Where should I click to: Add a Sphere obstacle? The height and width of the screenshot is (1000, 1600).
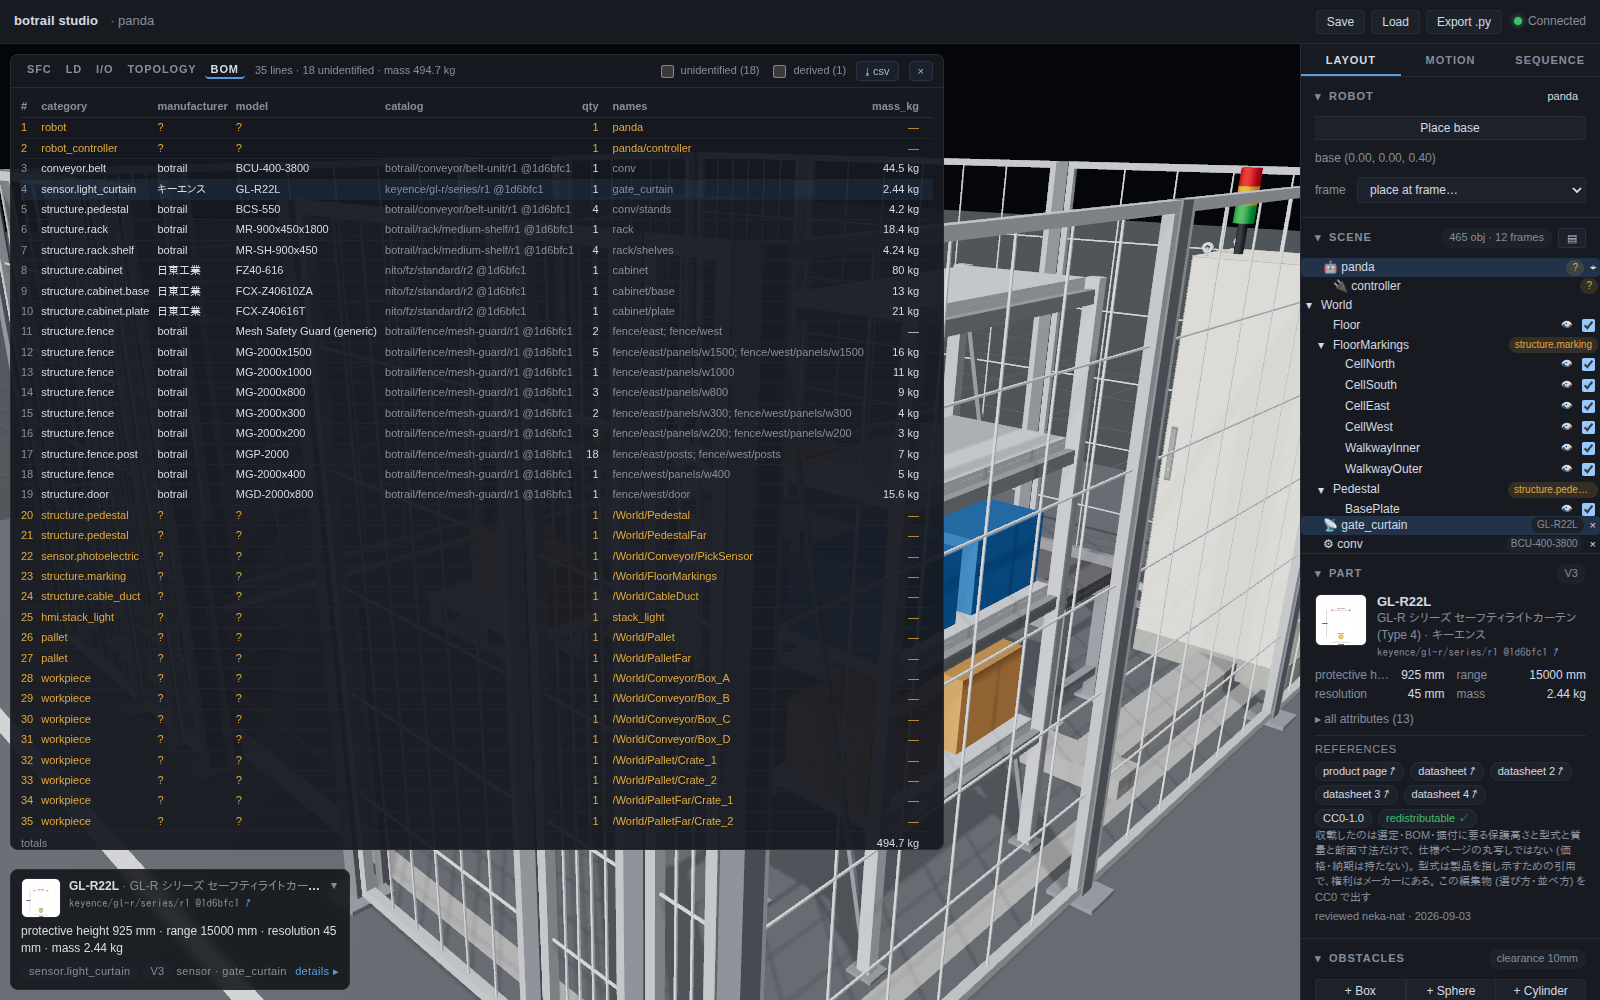pos(1451,990)
